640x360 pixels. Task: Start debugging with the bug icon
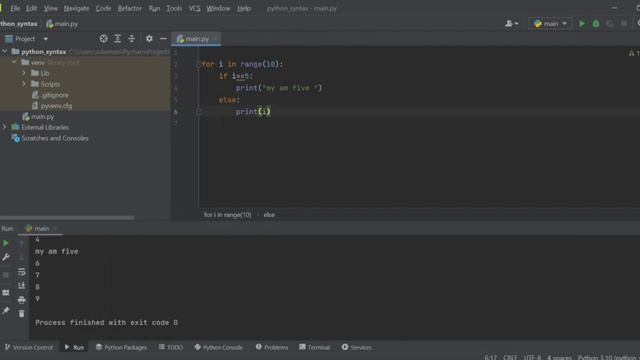click(x=596, y=24)
